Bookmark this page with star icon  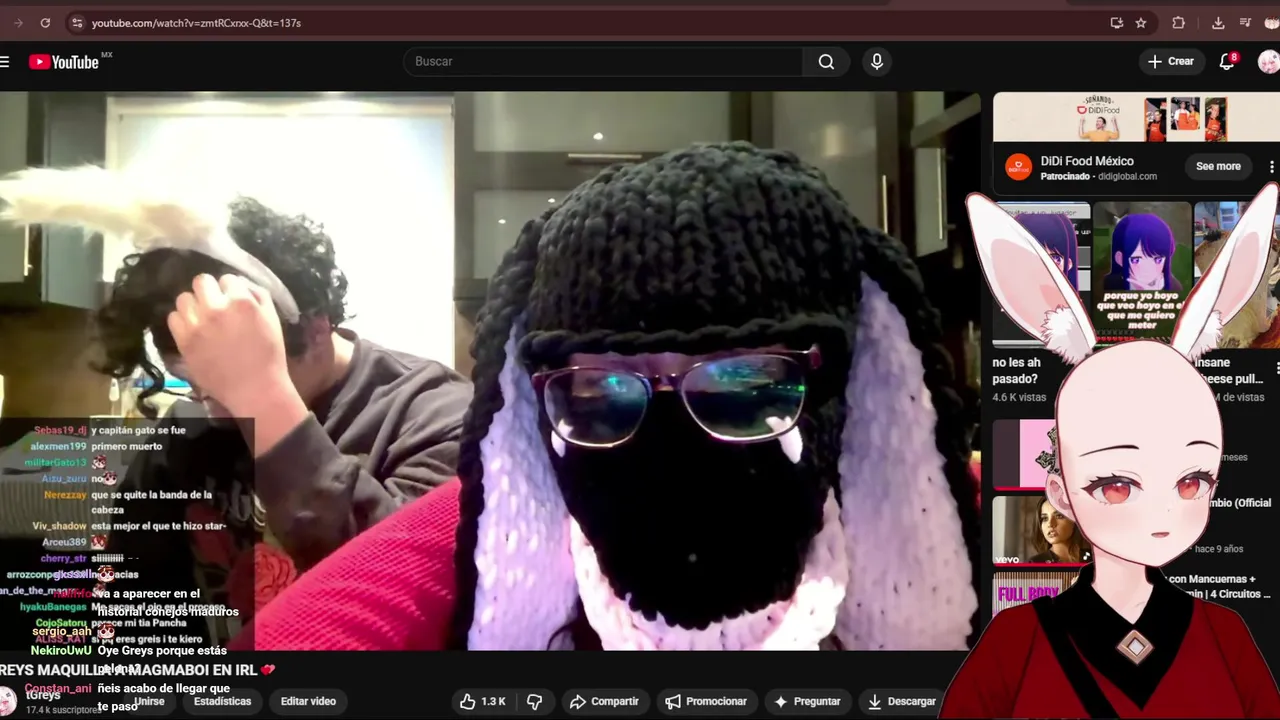pyautogui.click(x=1141, y=22)
